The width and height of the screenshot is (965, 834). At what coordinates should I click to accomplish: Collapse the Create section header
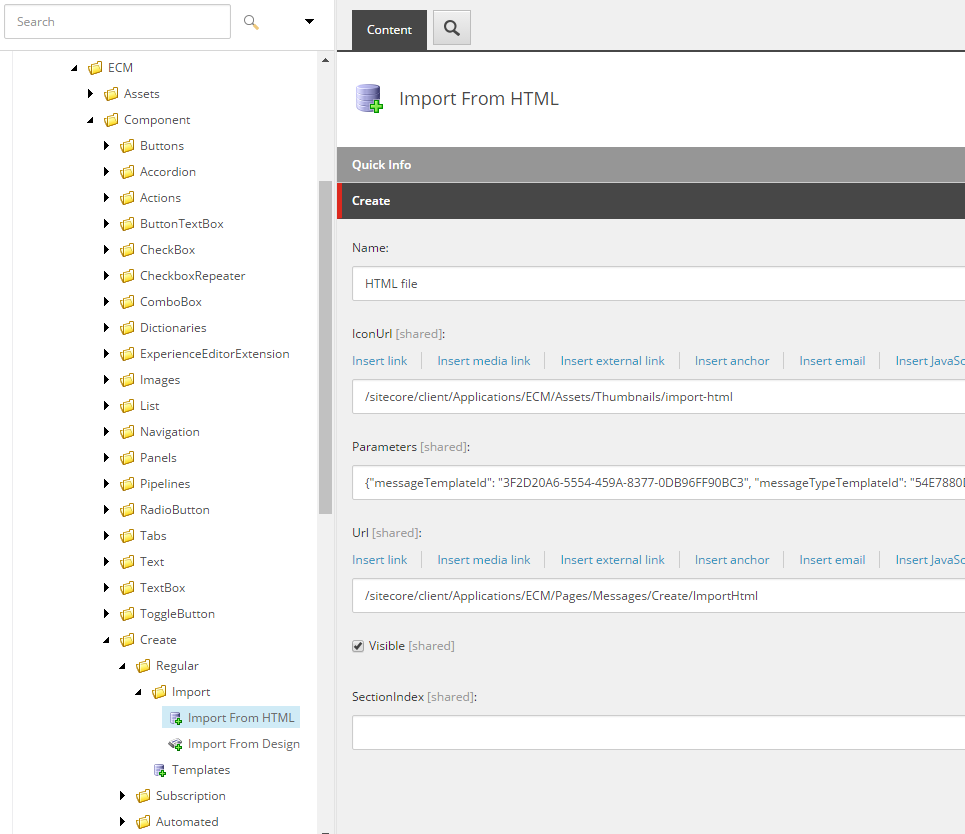pos(651,201)
